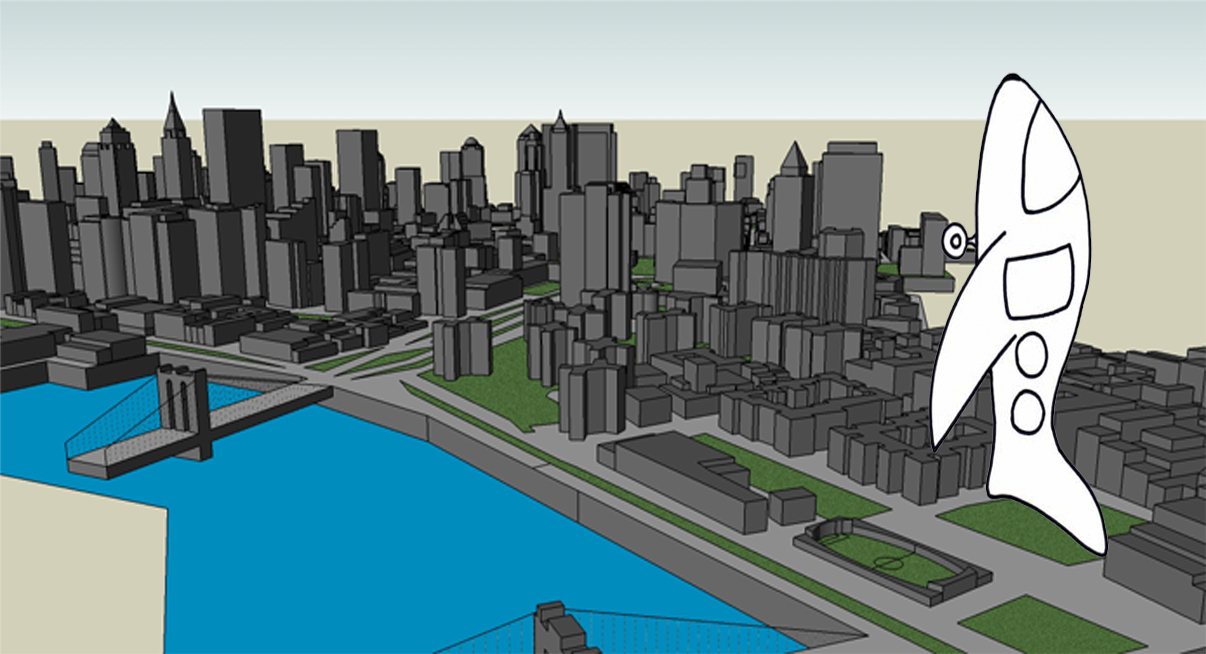This screenshot has height=654, width=1206.
Task: Click the rocket's upper round porthole
Action: [1030, 353]
